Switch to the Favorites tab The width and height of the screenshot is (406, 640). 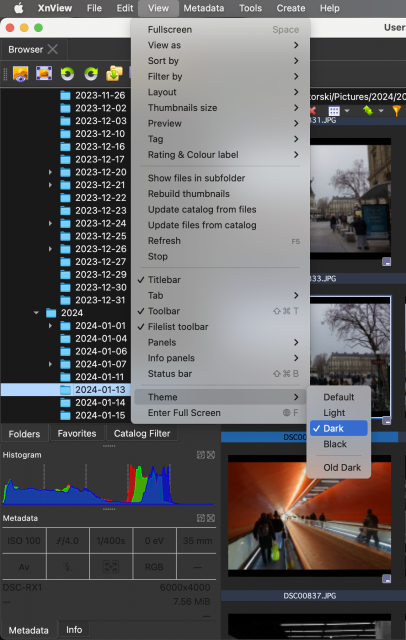77,433
